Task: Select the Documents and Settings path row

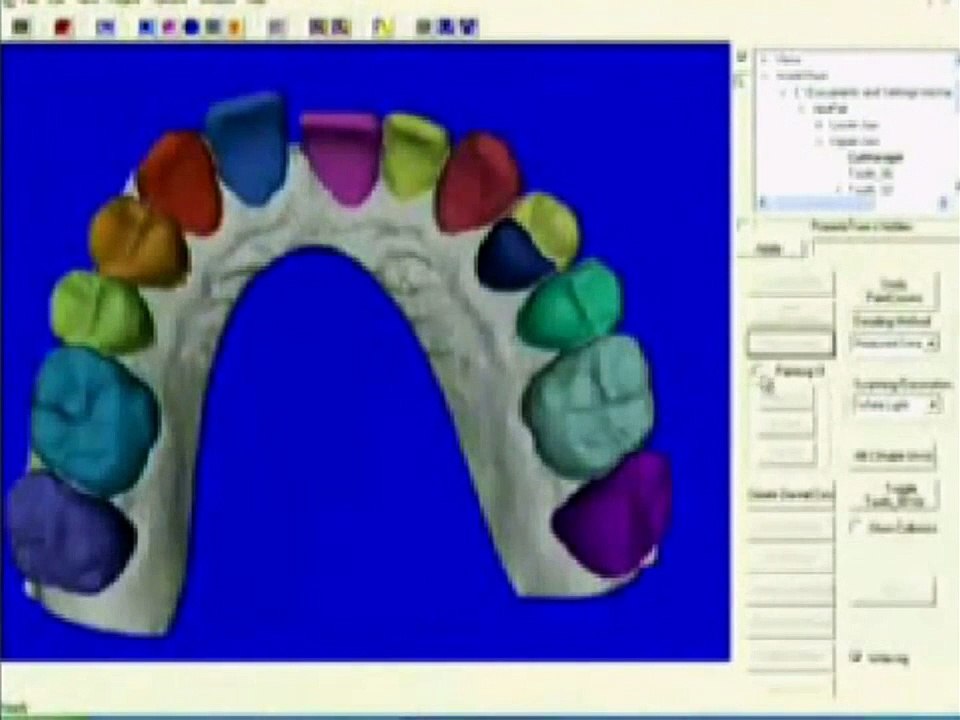Action: click(x=873, y=92)
